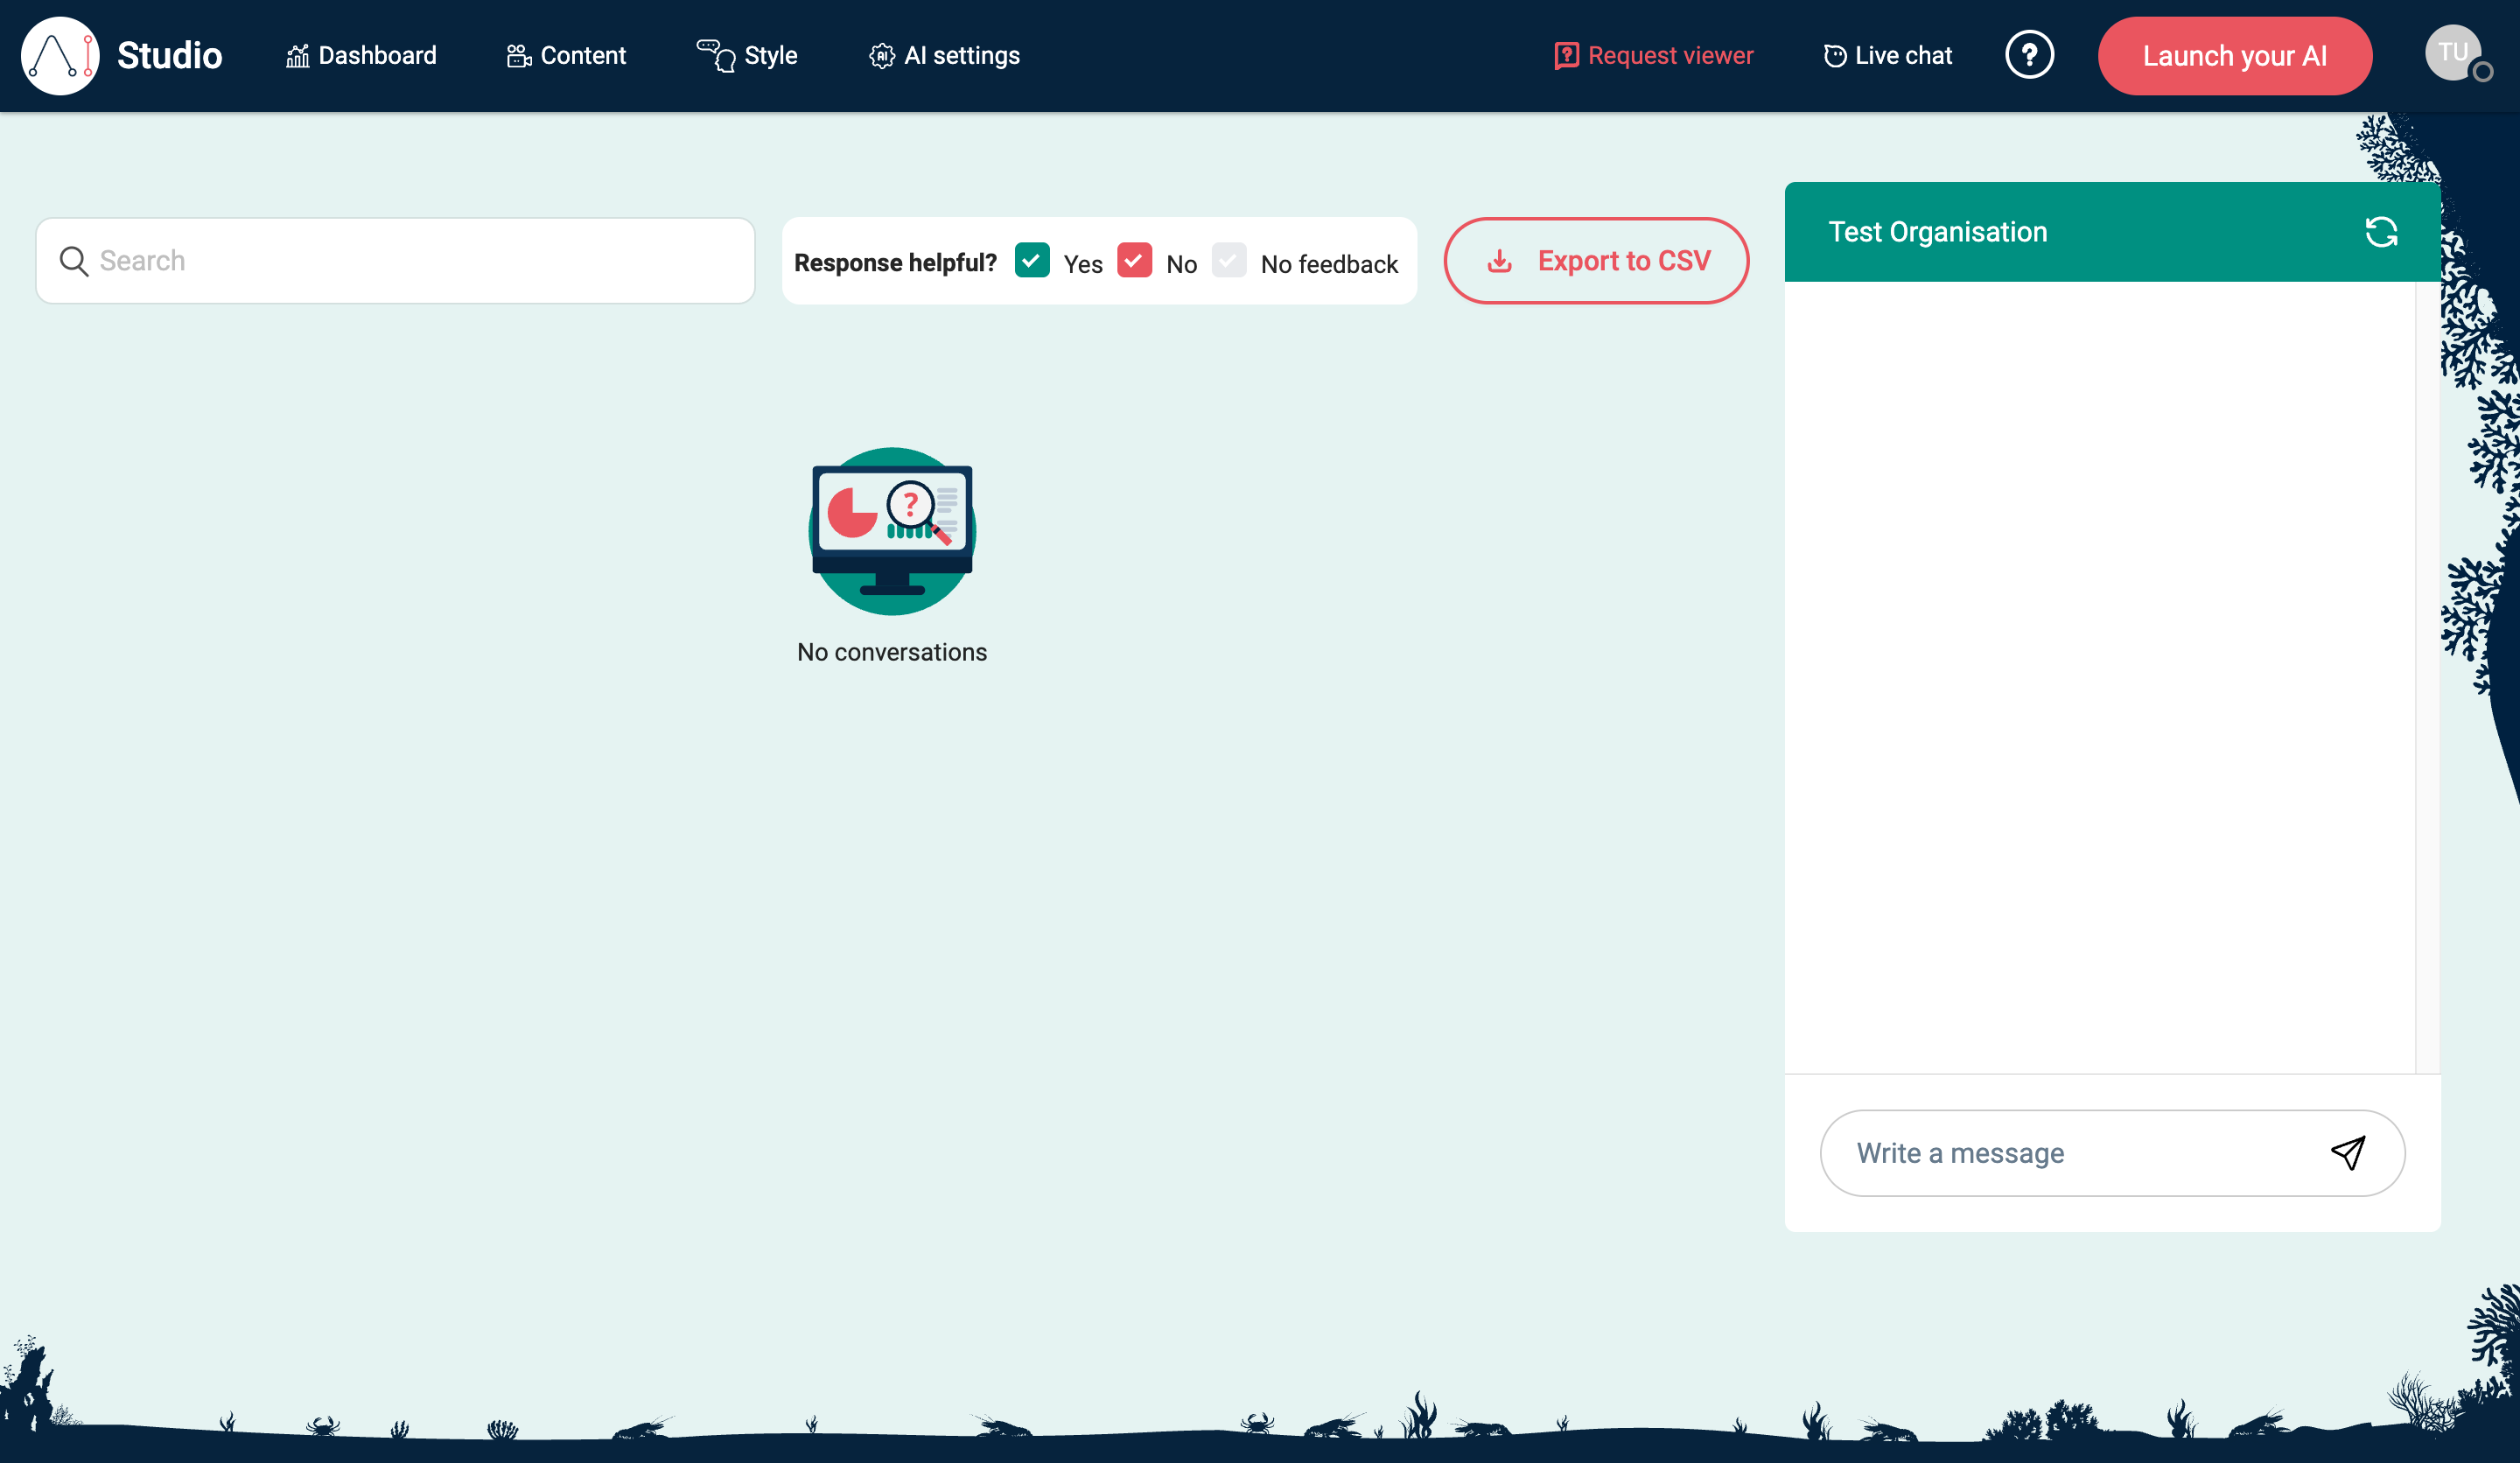Click the Content icon in navigation
This screenshot has height=1463, width=2520.
coord(518,55)
